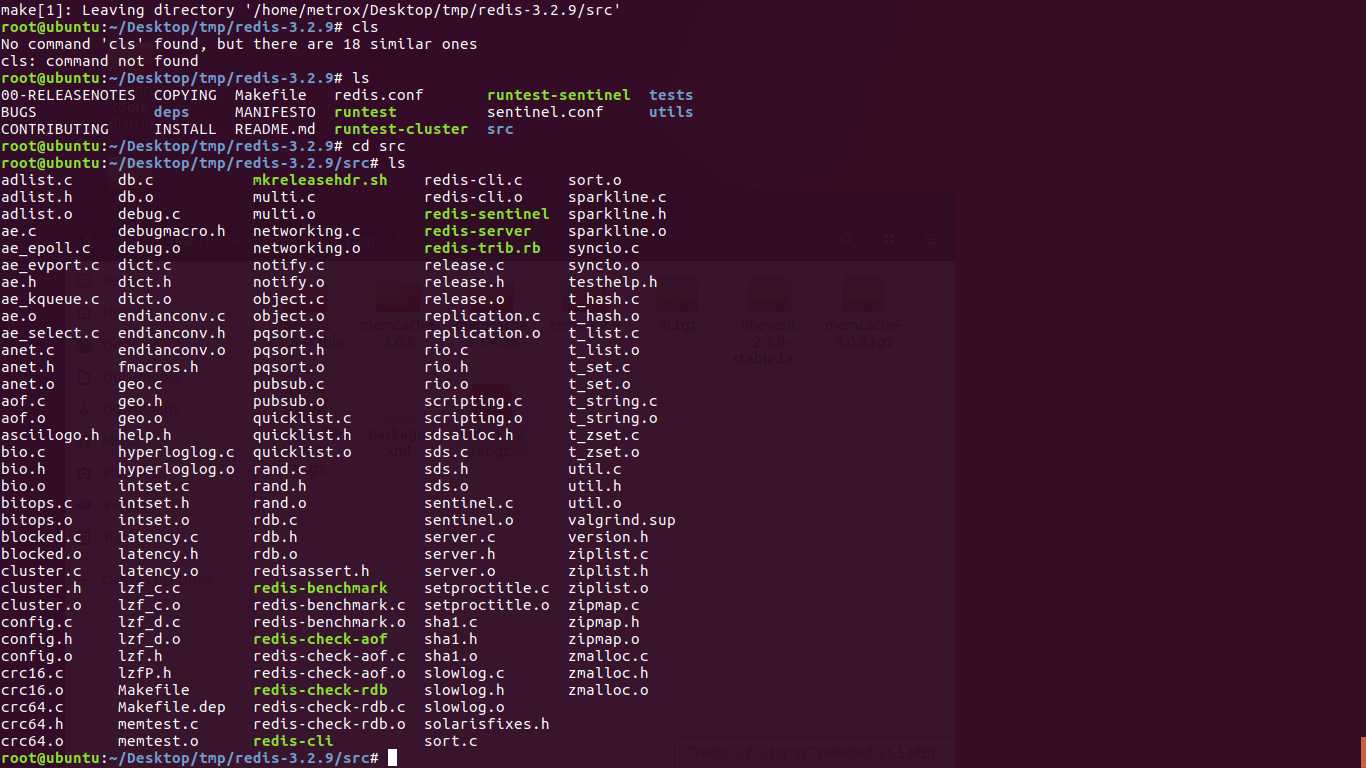Viewport: 1366px width, 768px height.
Task: Click the blue tests directory name
Action: click(x=671, y=95)
